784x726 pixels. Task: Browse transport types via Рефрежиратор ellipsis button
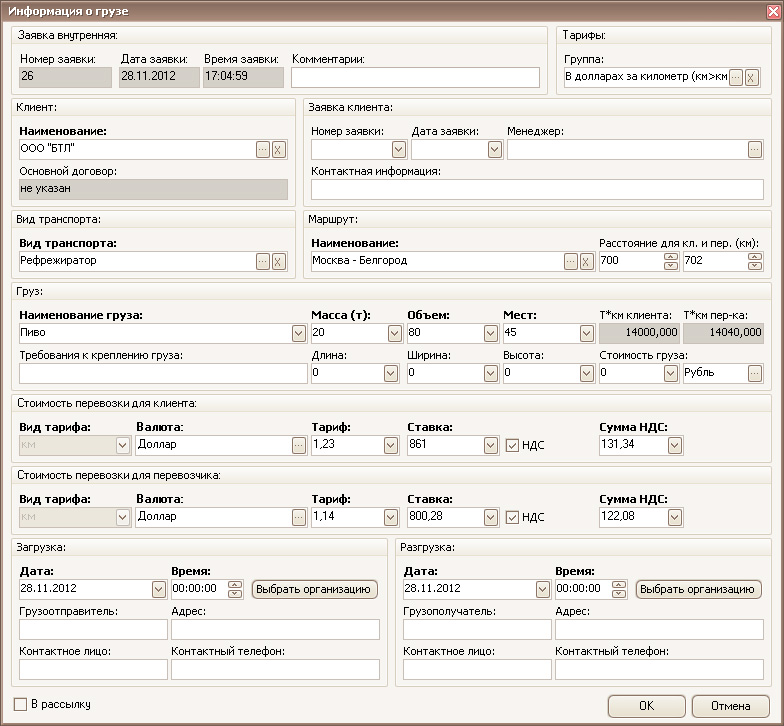click(263, 261)
